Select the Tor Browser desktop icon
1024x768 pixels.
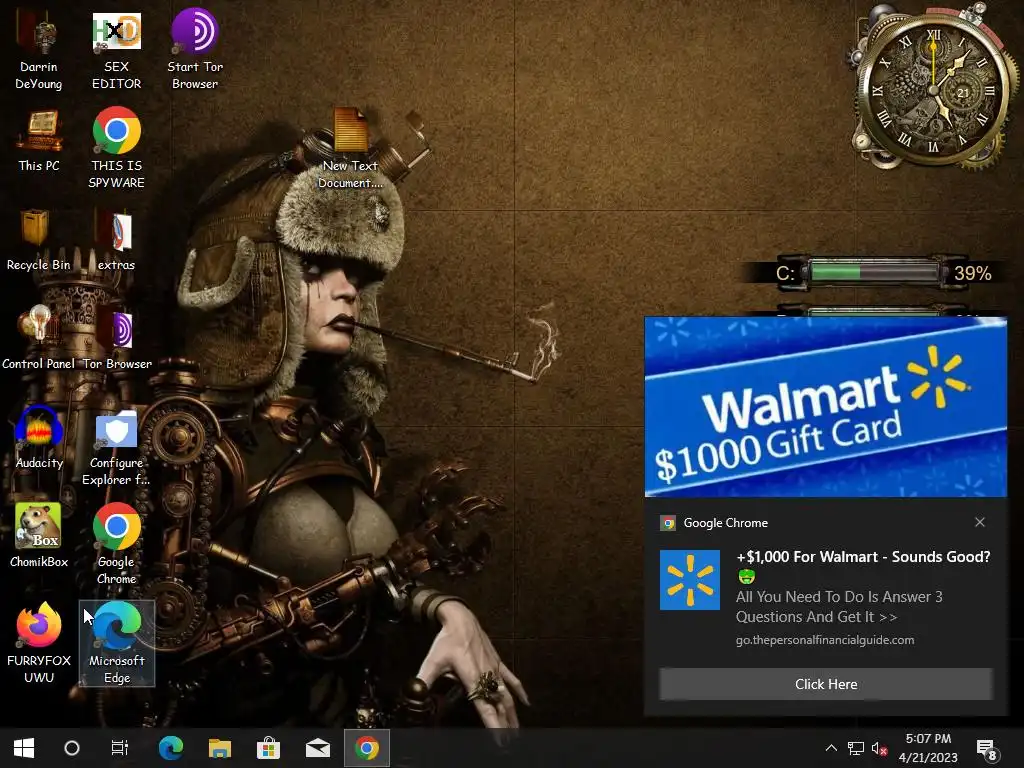point(117,339)
